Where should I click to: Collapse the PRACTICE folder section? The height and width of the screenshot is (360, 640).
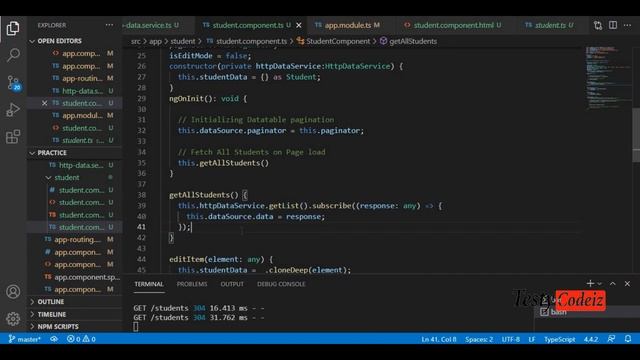52,153
